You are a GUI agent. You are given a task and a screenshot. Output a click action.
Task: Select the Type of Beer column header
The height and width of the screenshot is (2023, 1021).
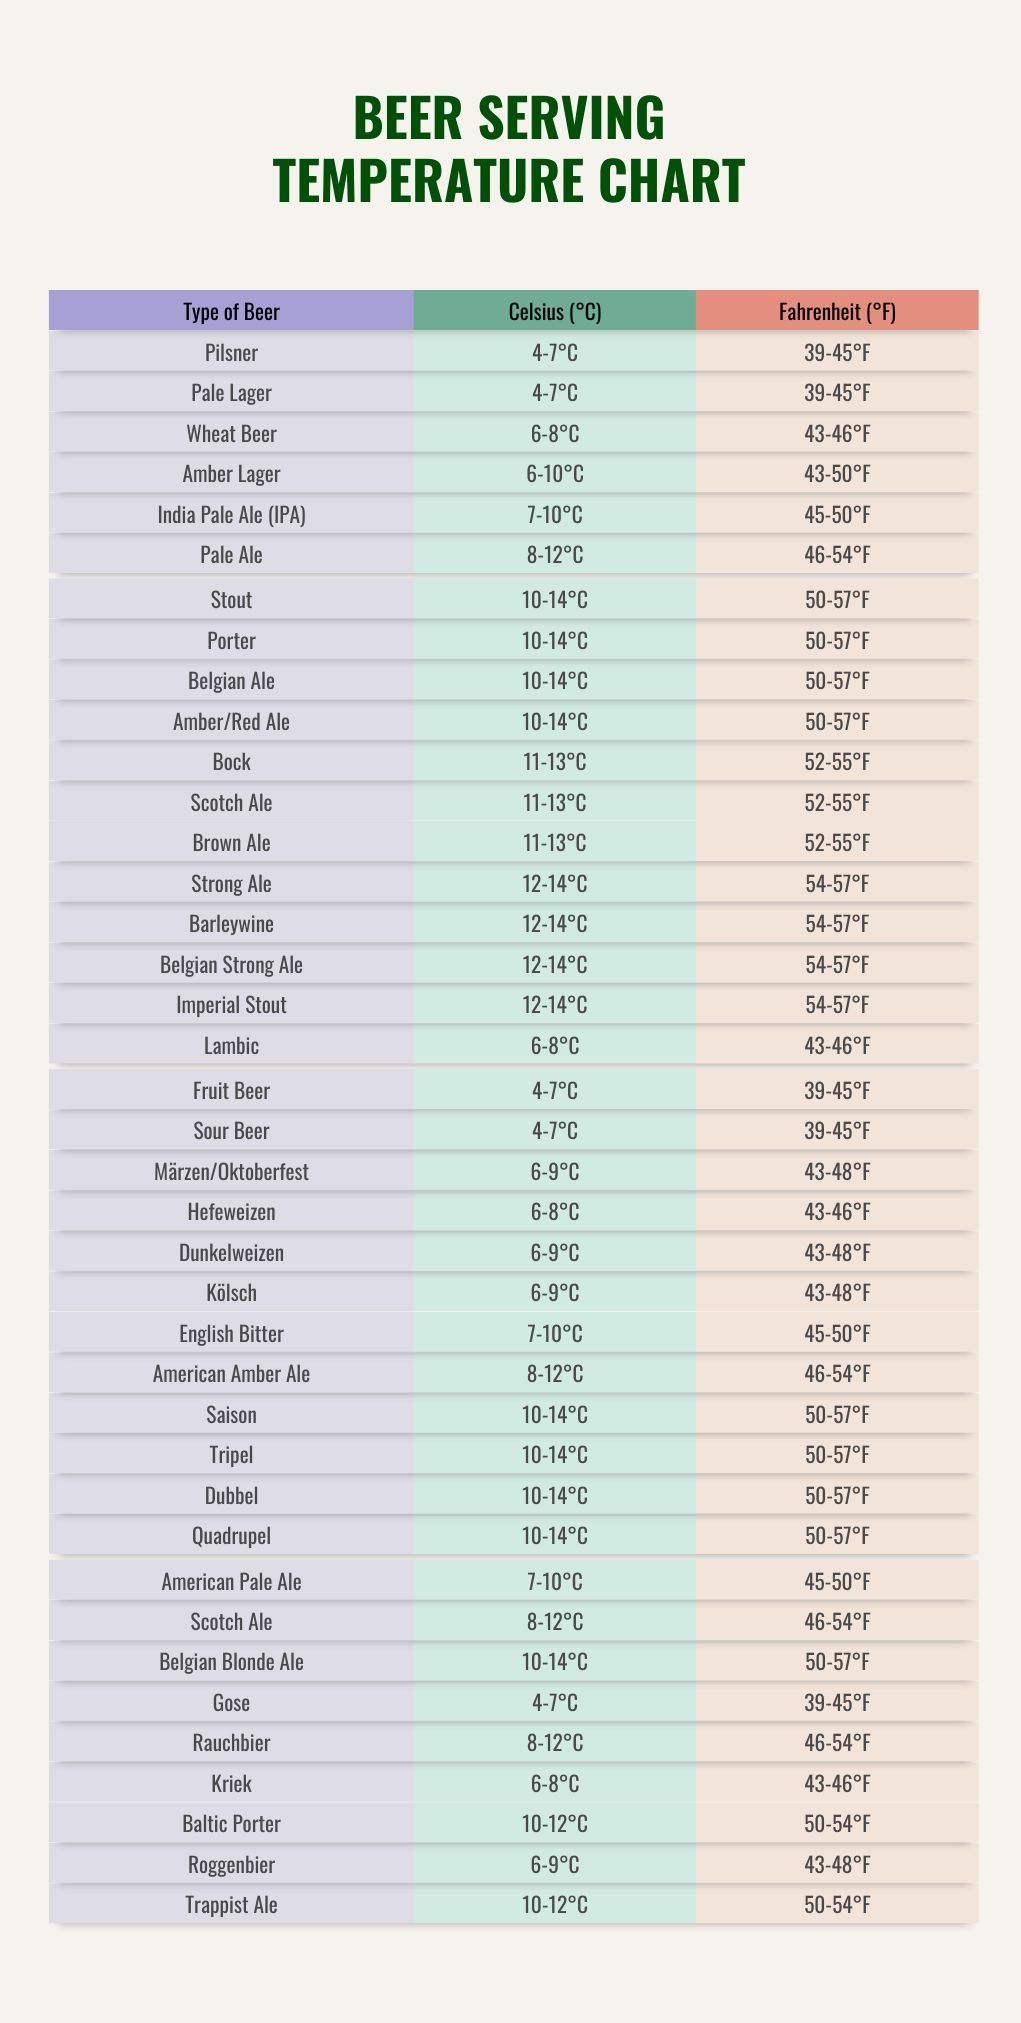coord(231,312)
